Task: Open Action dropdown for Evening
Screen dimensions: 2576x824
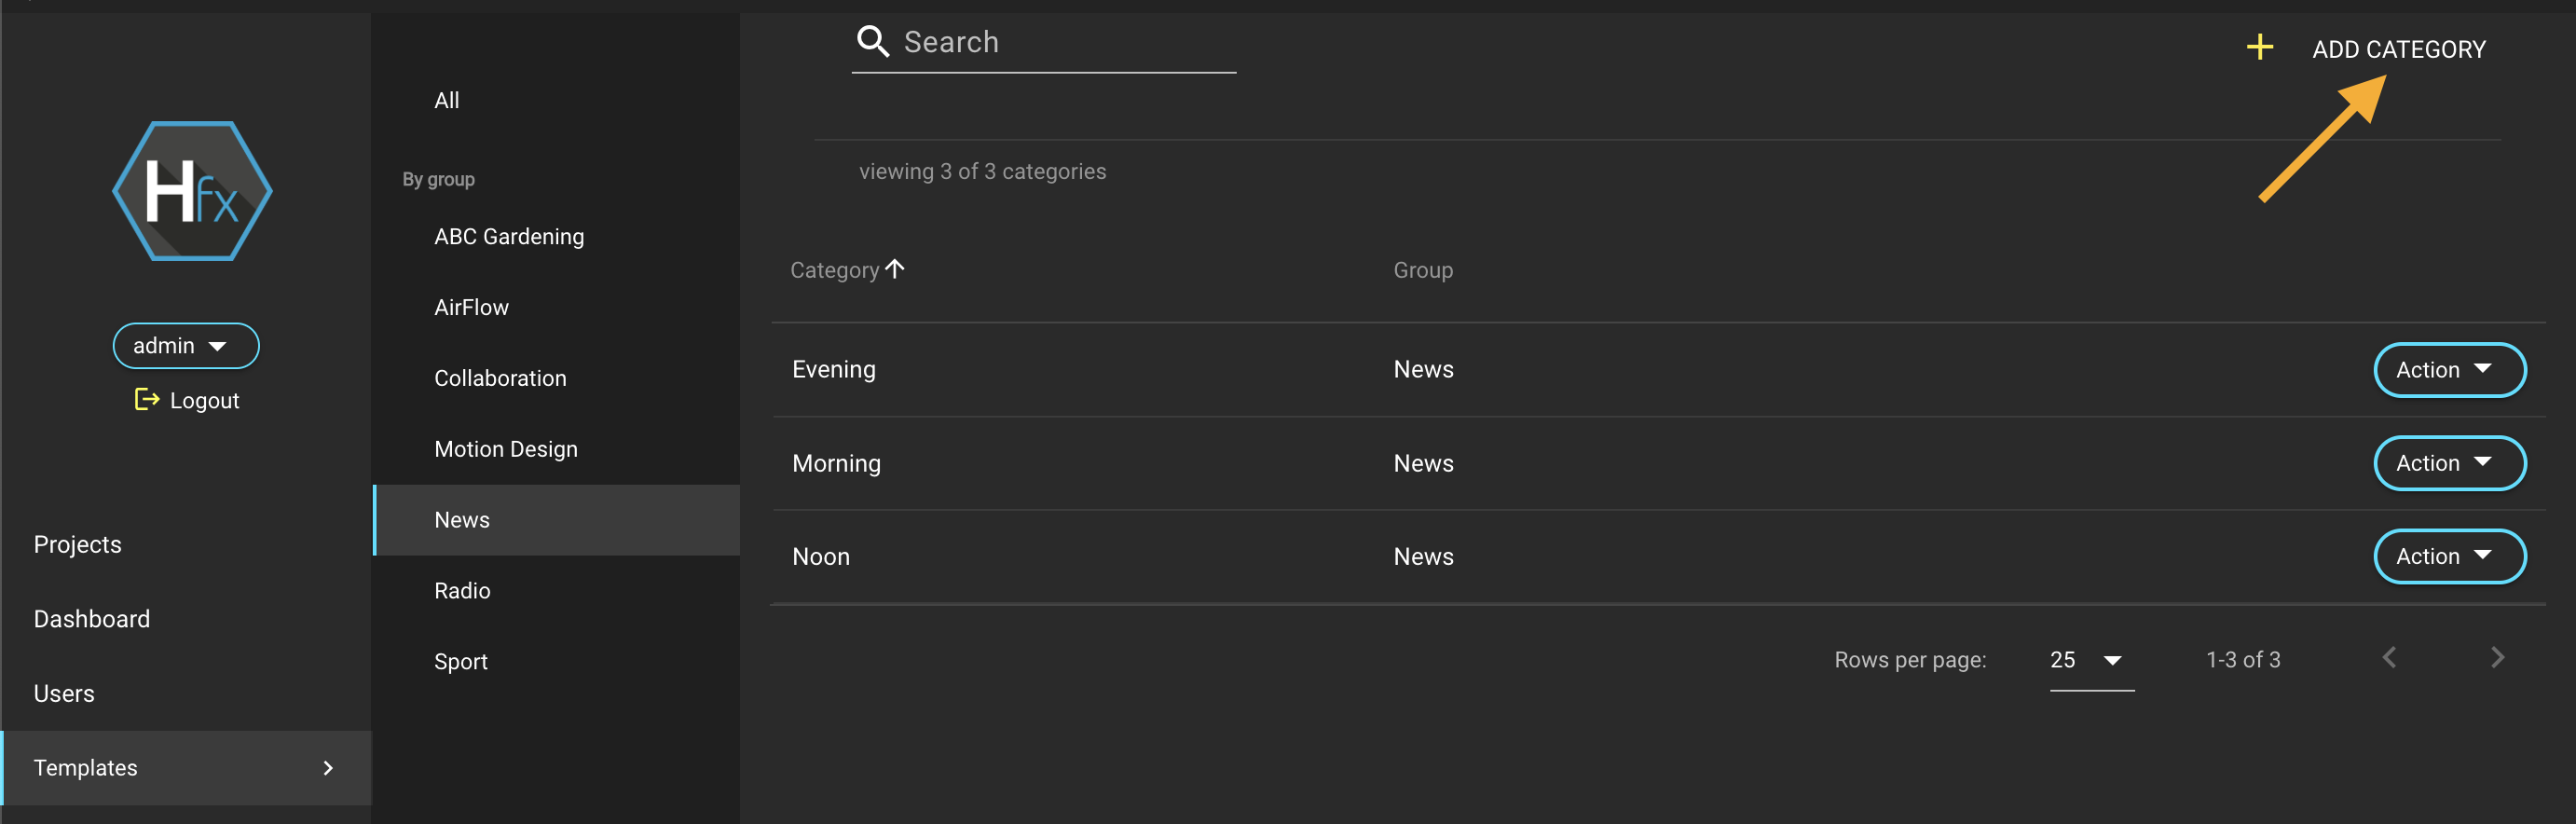Action: (2448, 370)
